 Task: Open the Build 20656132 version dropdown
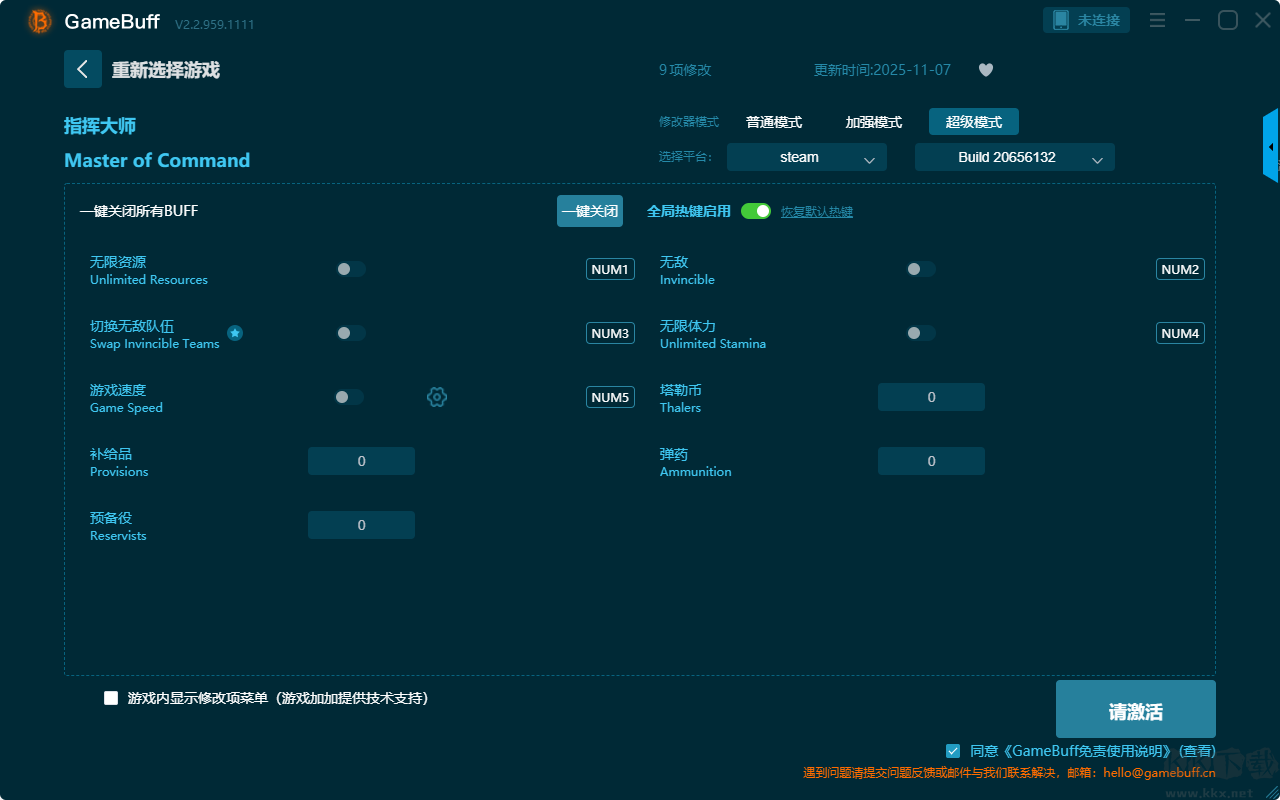tap(1014, 157)
